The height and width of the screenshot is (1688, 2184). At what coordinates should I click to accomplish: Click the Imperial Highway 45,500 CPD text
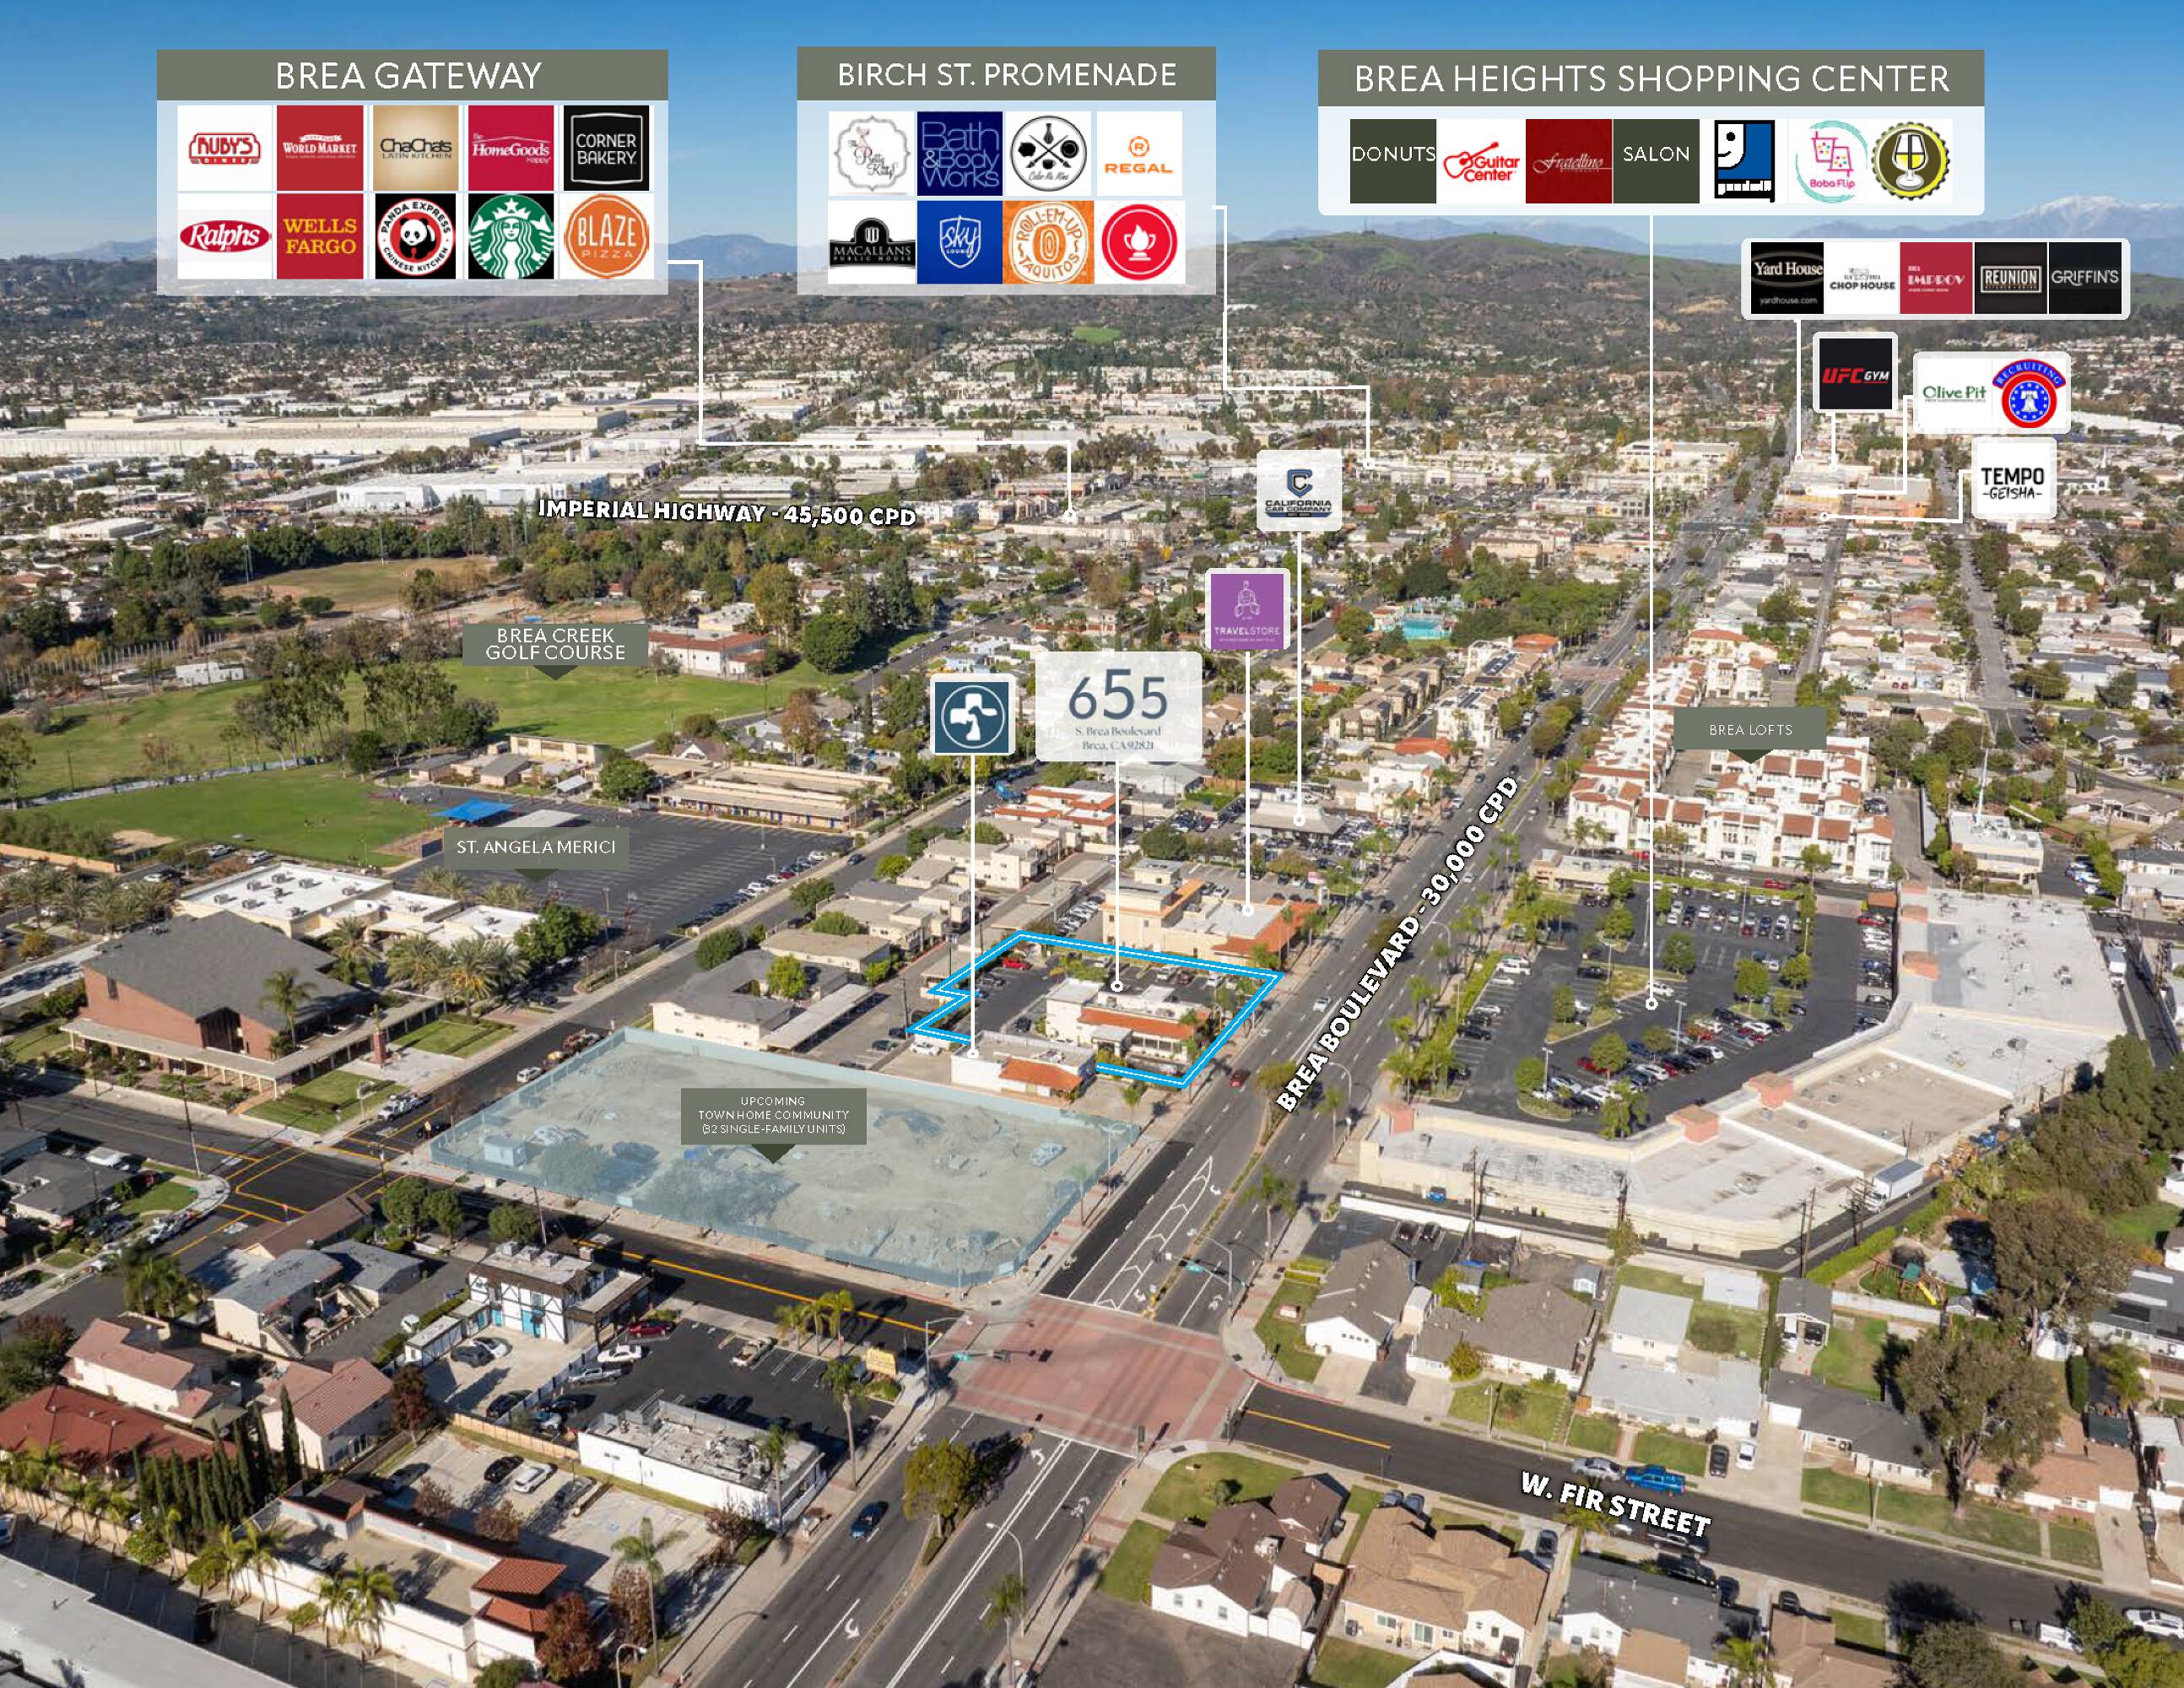[727, 512]
